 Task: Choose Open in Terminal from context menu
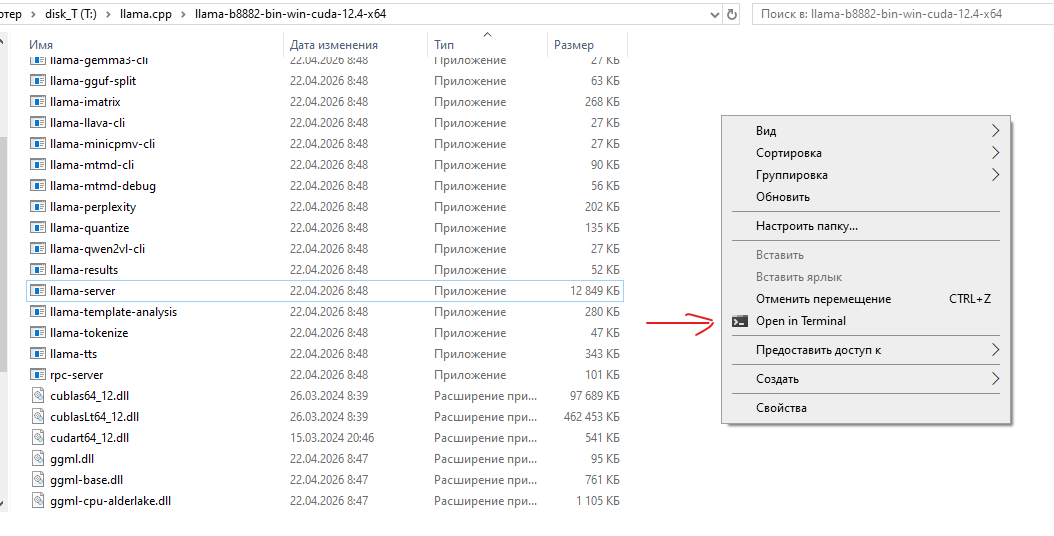tap(801, 321)
